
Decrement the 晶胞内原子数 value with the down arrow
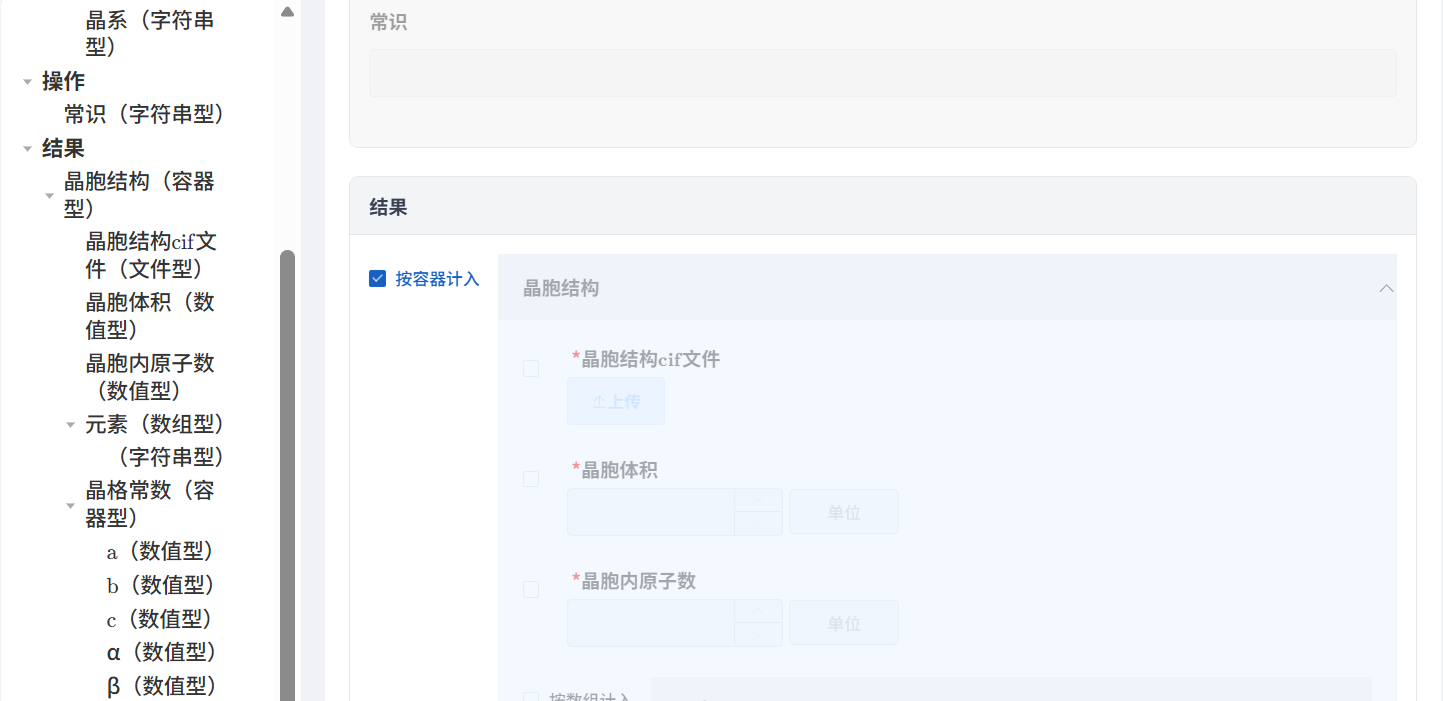click(757, 633)
